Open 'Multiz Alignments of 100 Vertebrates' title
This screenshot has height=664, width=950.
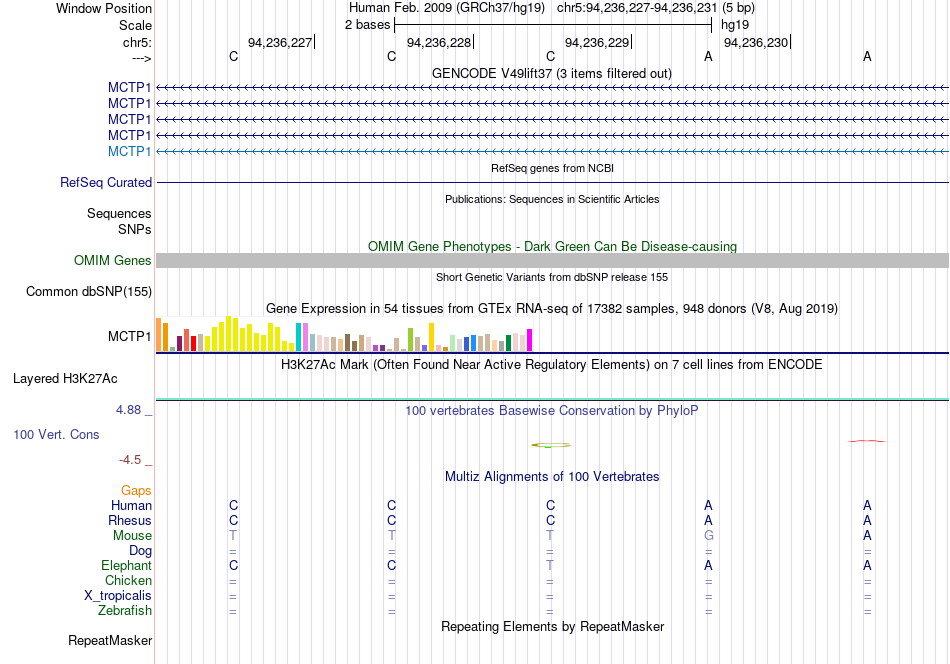(x=552, y=477)
